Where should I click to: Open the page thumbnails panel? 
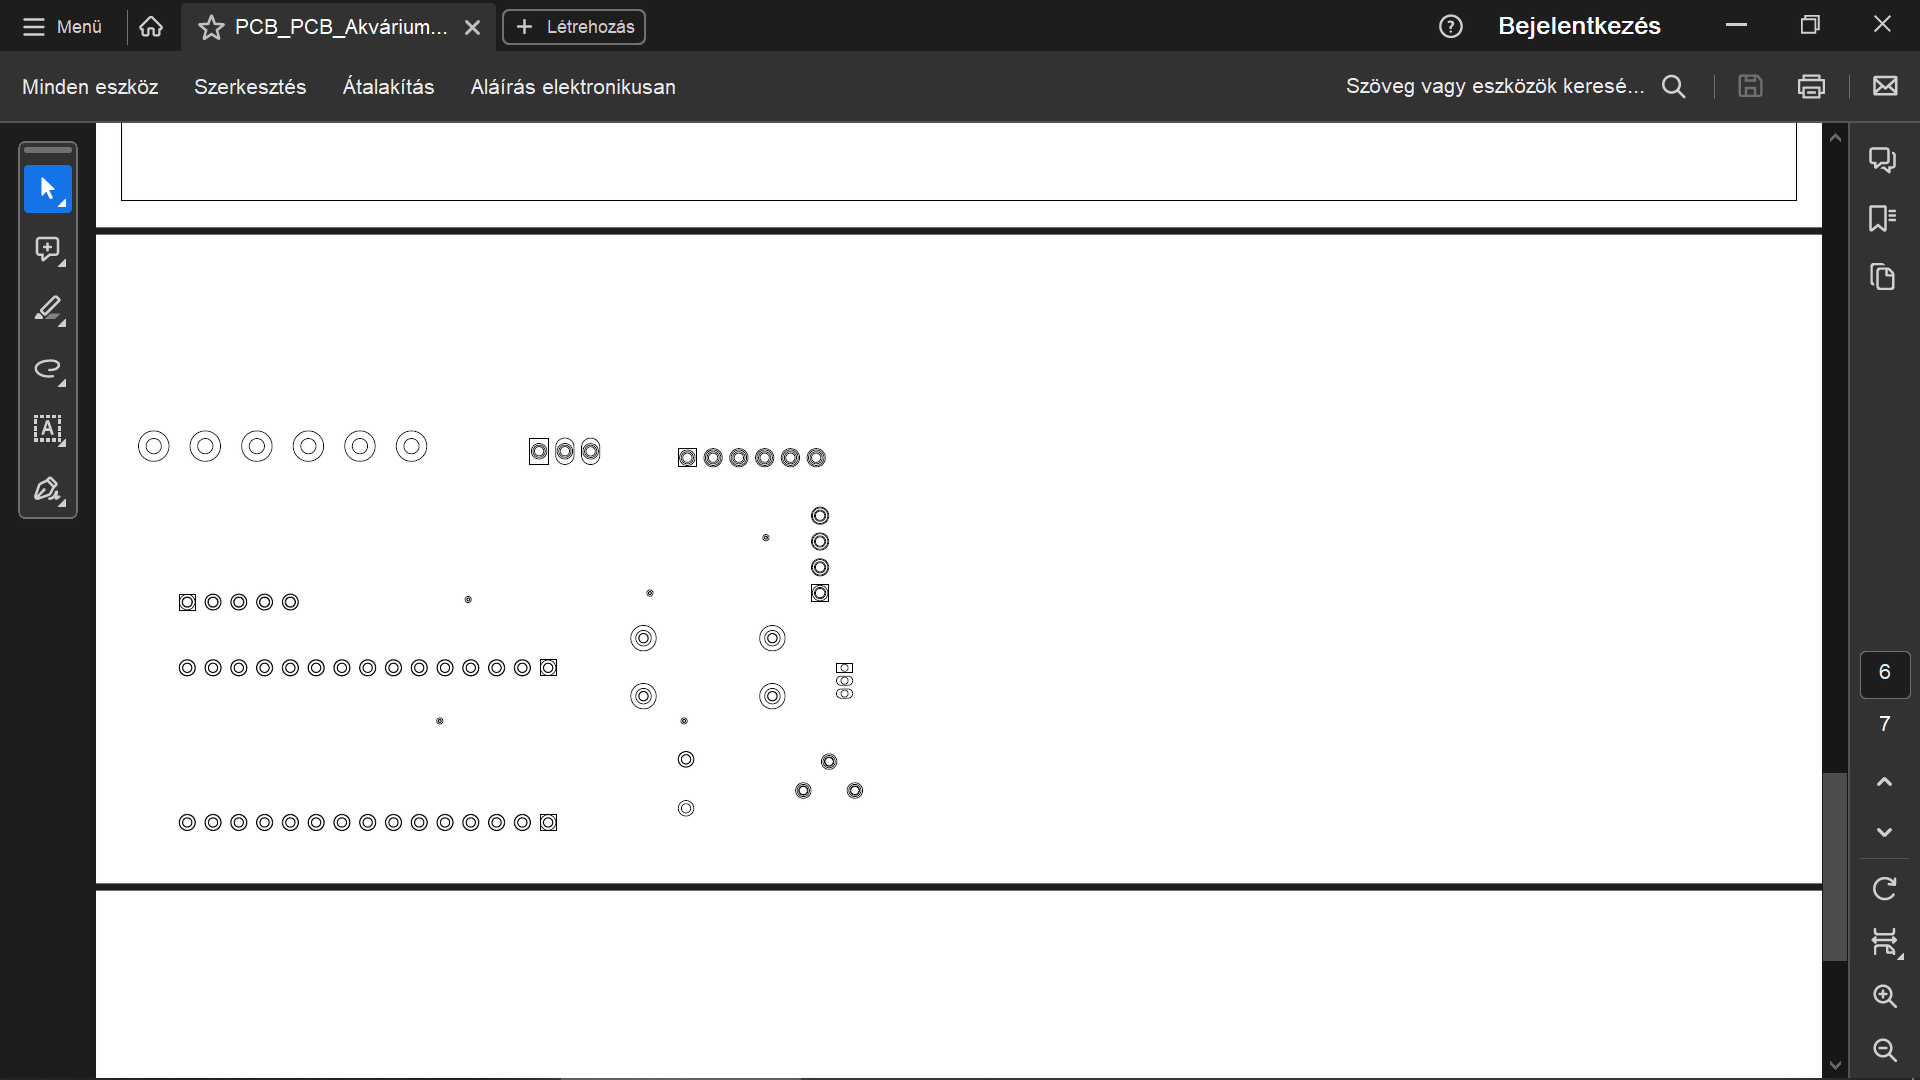click(x=1883, y=277)
